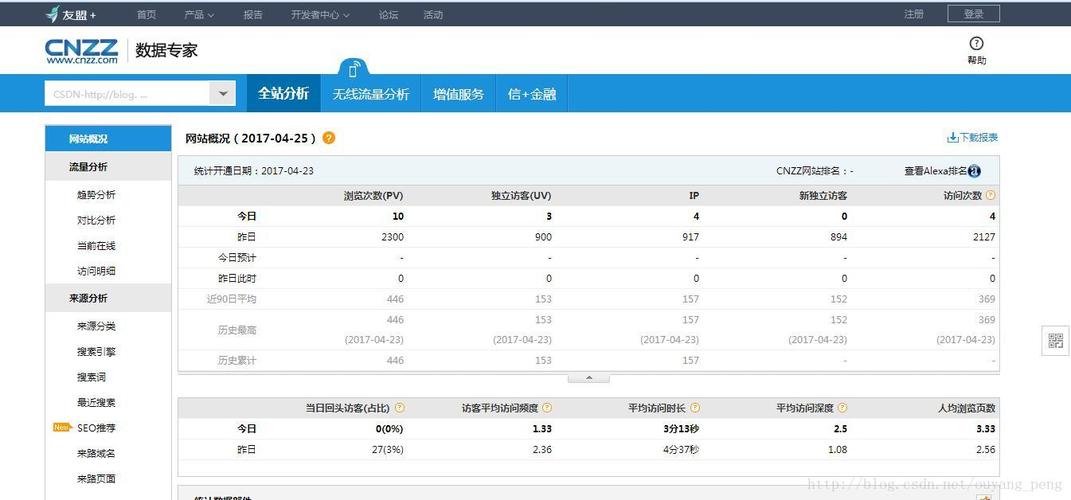
Task: Open 来源分类 in the sidebar
Action: [x=96, y=327]
